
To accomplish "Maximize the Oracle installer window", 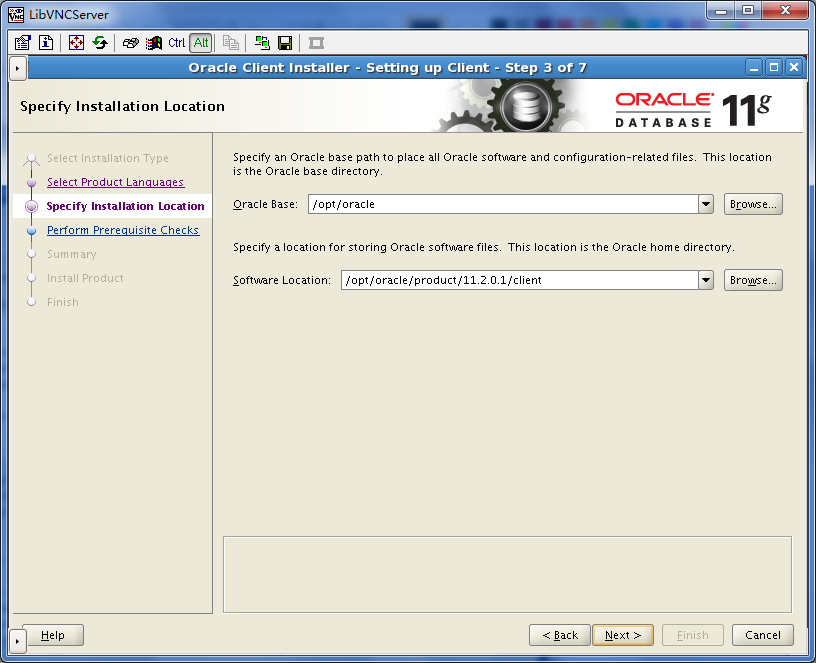I will pyautogui.click(x=774, y=68).
